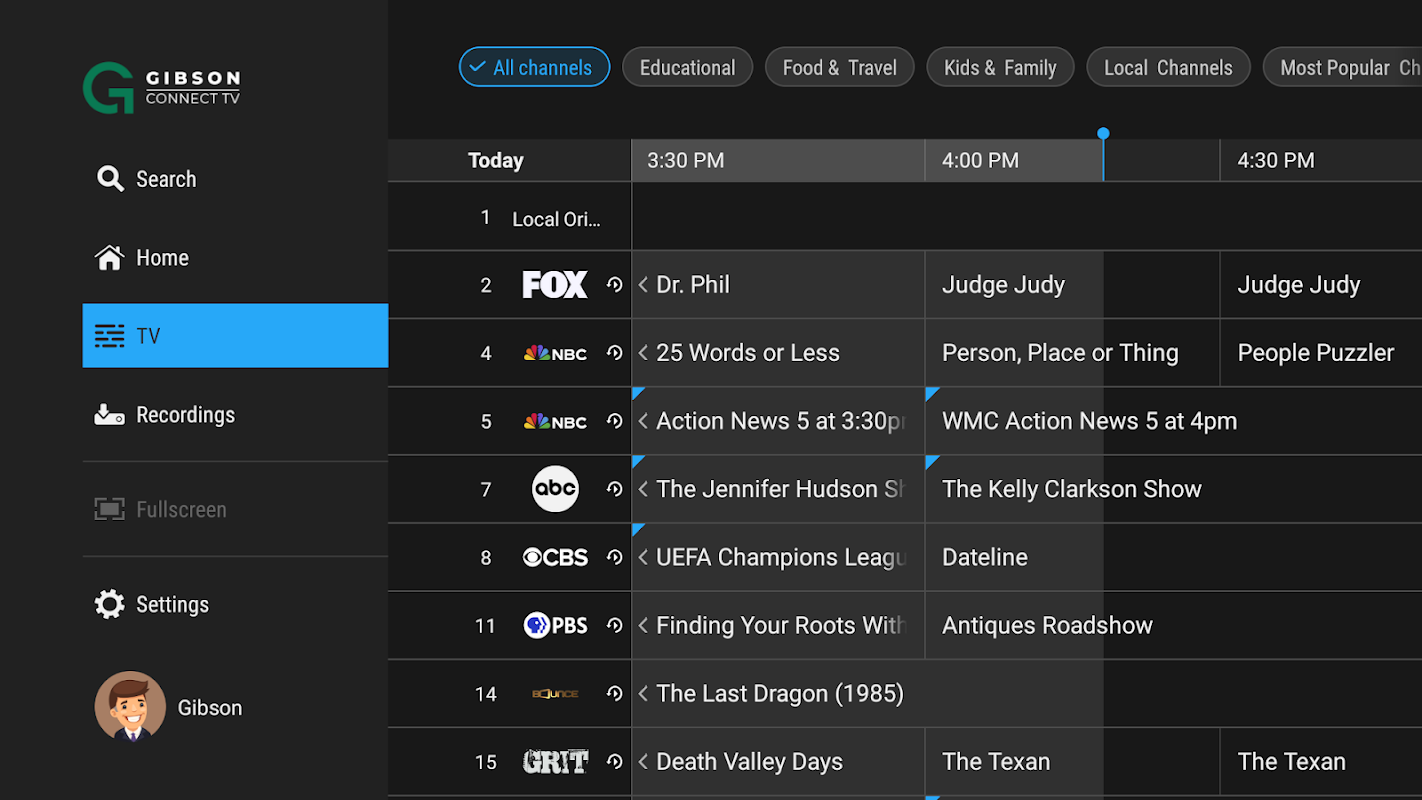Toggle the Food & Travel filter chip

(839, 67)
